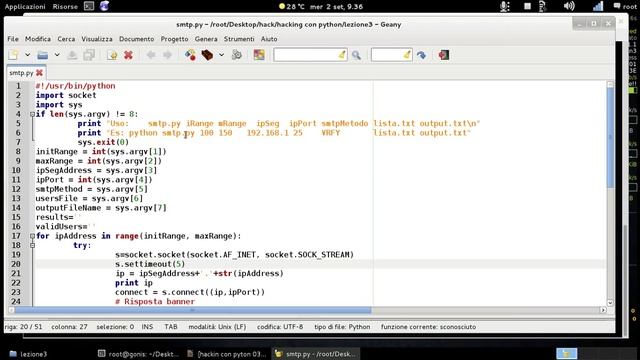The width and height of the screenshot is (640, 360).
Task: Open the build options dropdown arrow
Action: pyautogui.click(x=221, y=55)
